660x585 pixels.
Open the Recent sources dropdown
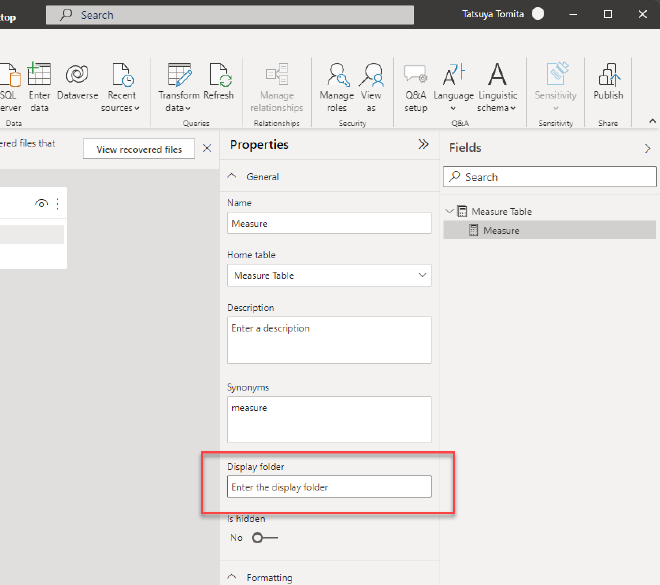120,88
